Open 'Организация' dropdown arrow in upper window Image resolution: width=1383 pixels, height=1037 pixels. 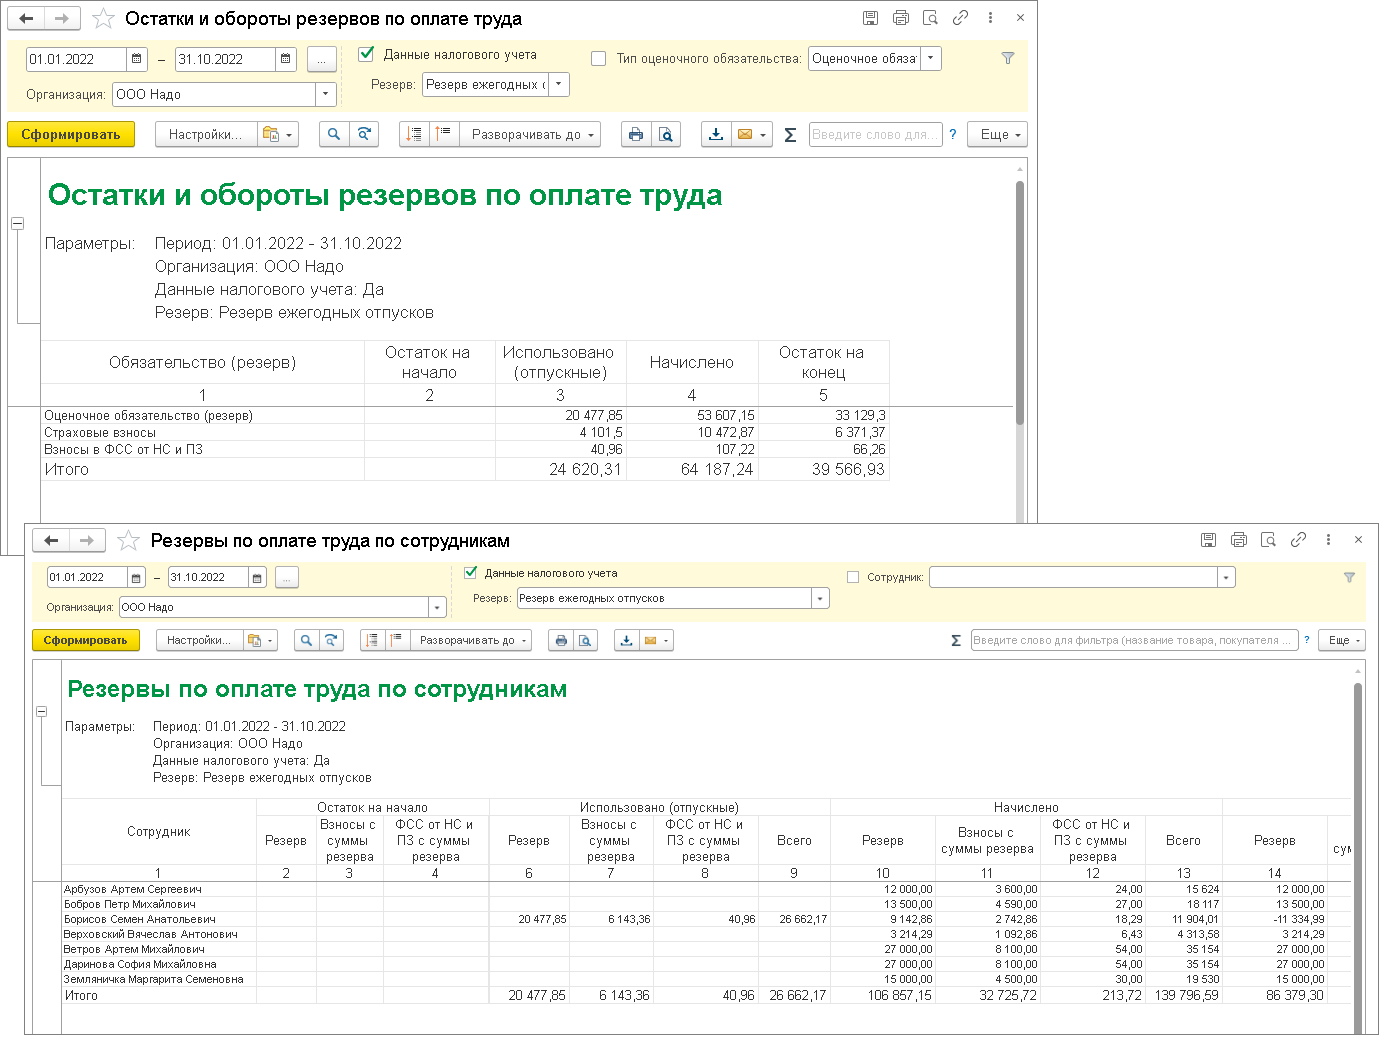pyautogui.click(x=326, y=94)
